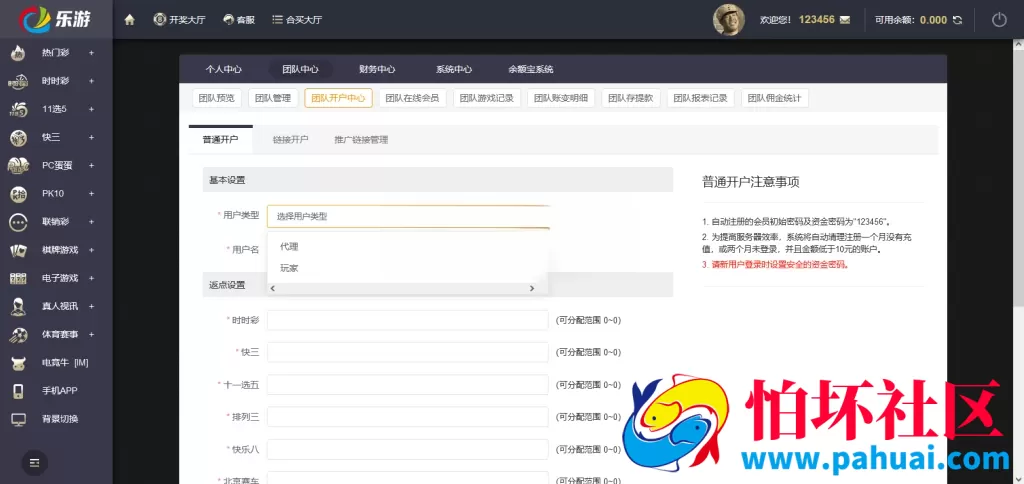Select 体育赛事 sports icon
The height and width of the screenshot is (484, 1024).
18,334
